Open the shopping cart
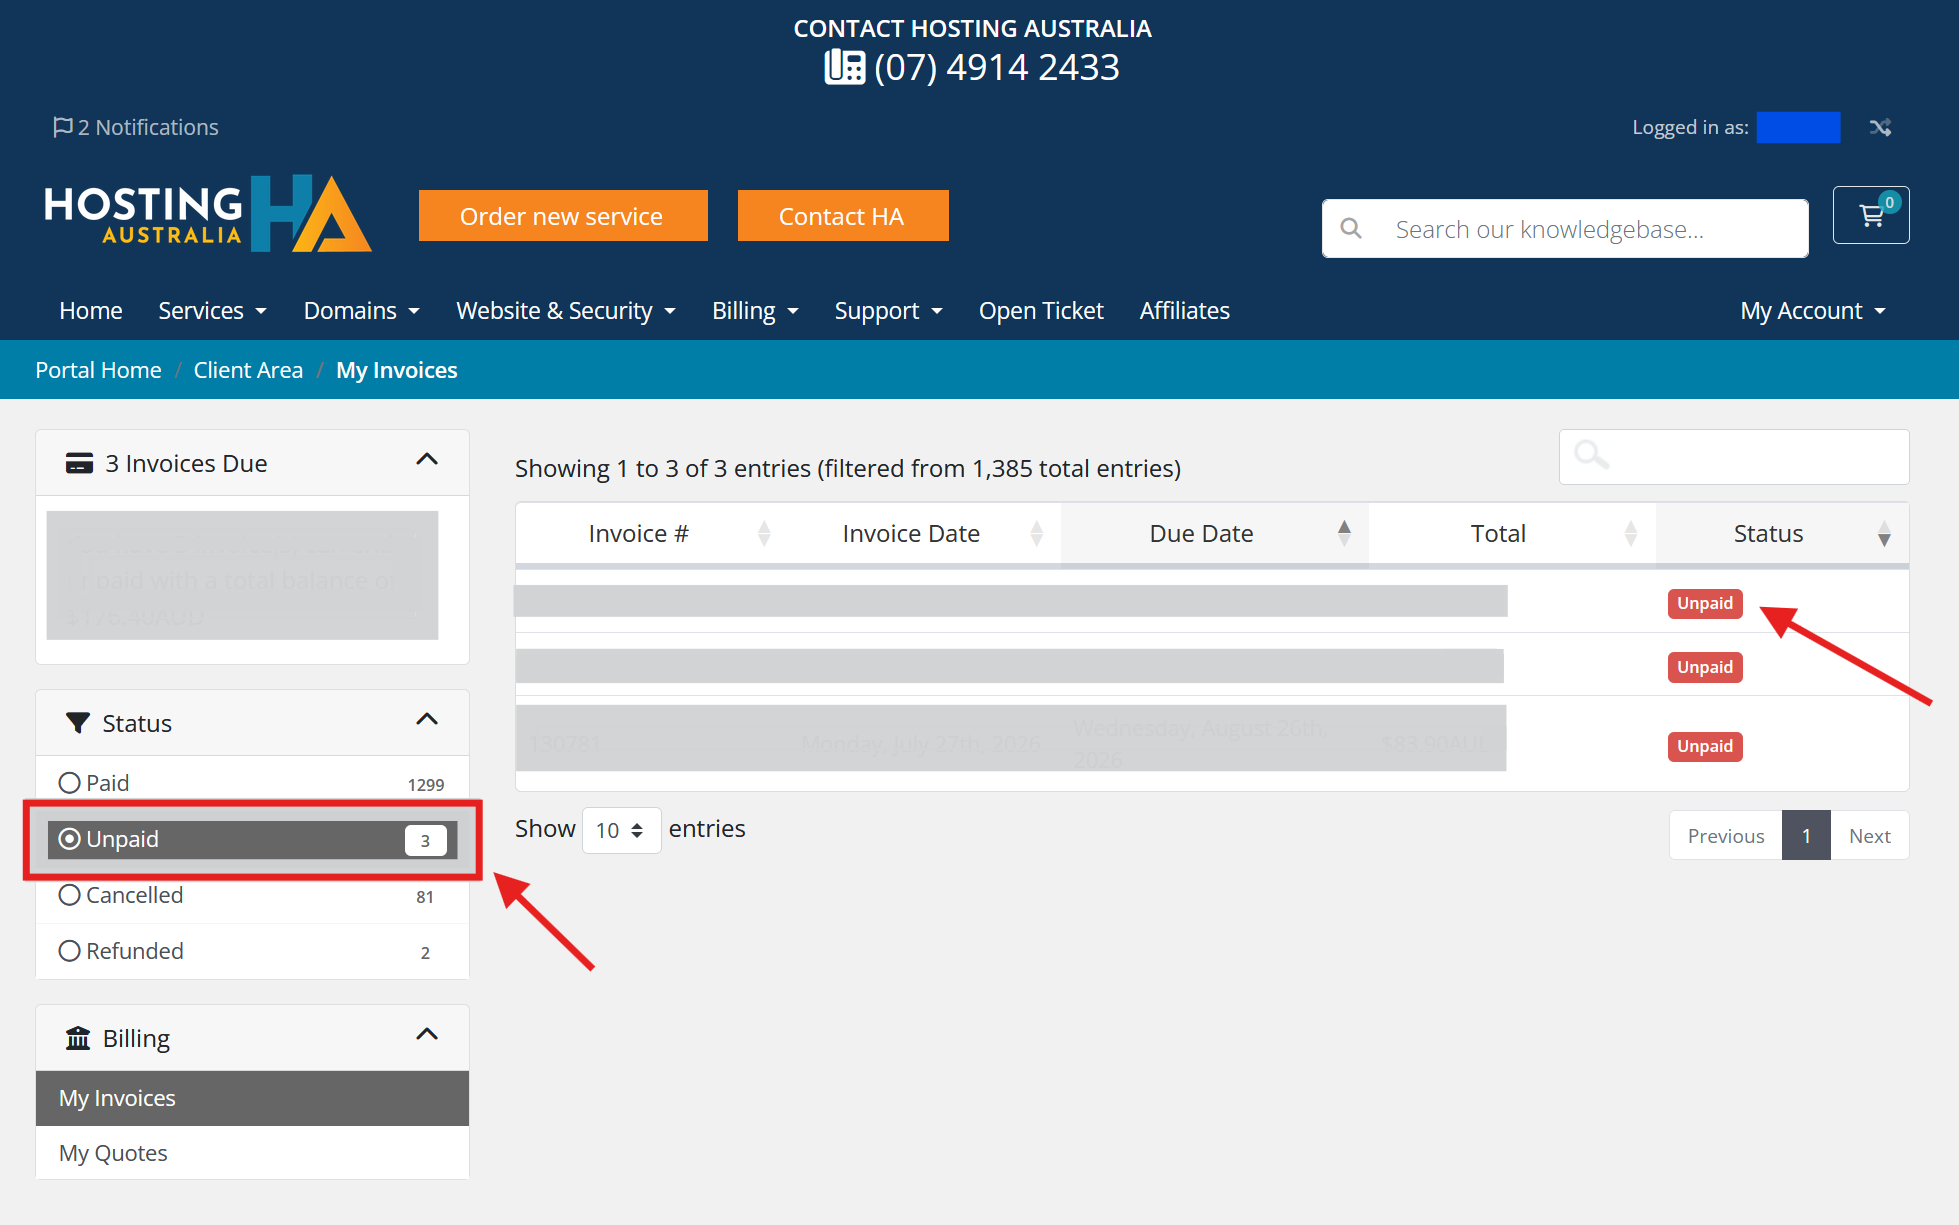Viewport: 1959px width, 1225px height. [1871, 215]
